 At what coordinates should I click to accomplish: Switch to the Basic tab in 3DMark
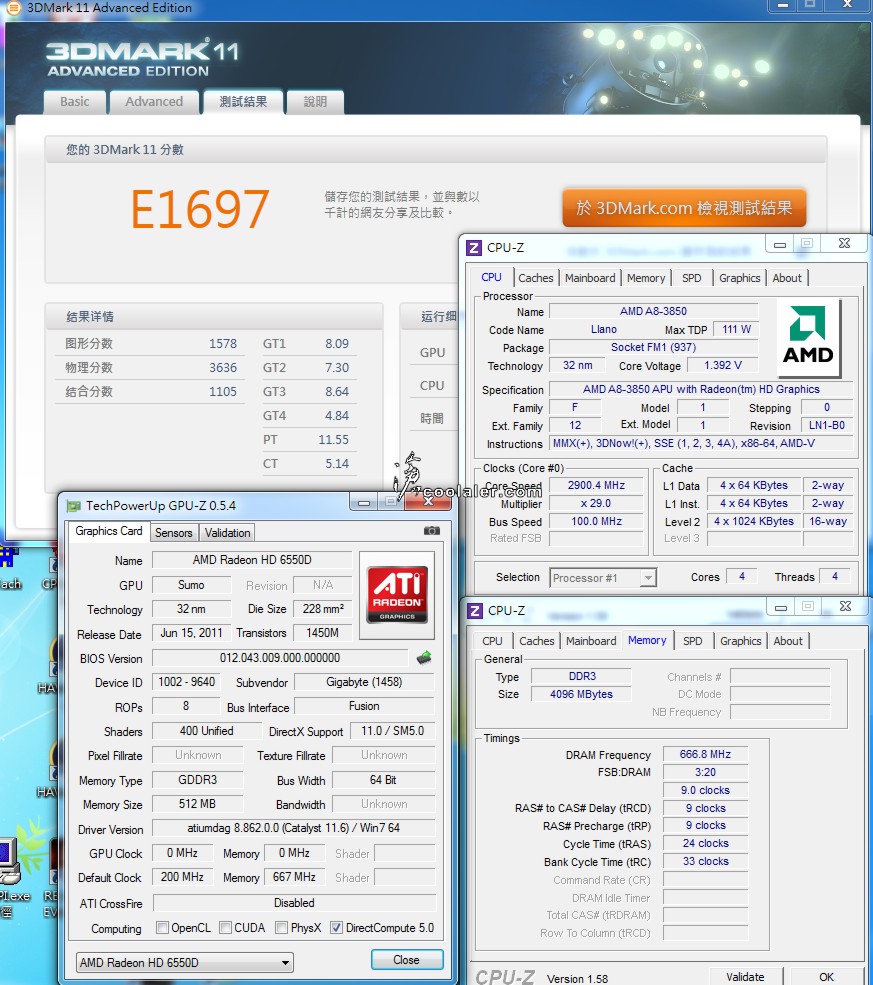(x=75, y=102)
